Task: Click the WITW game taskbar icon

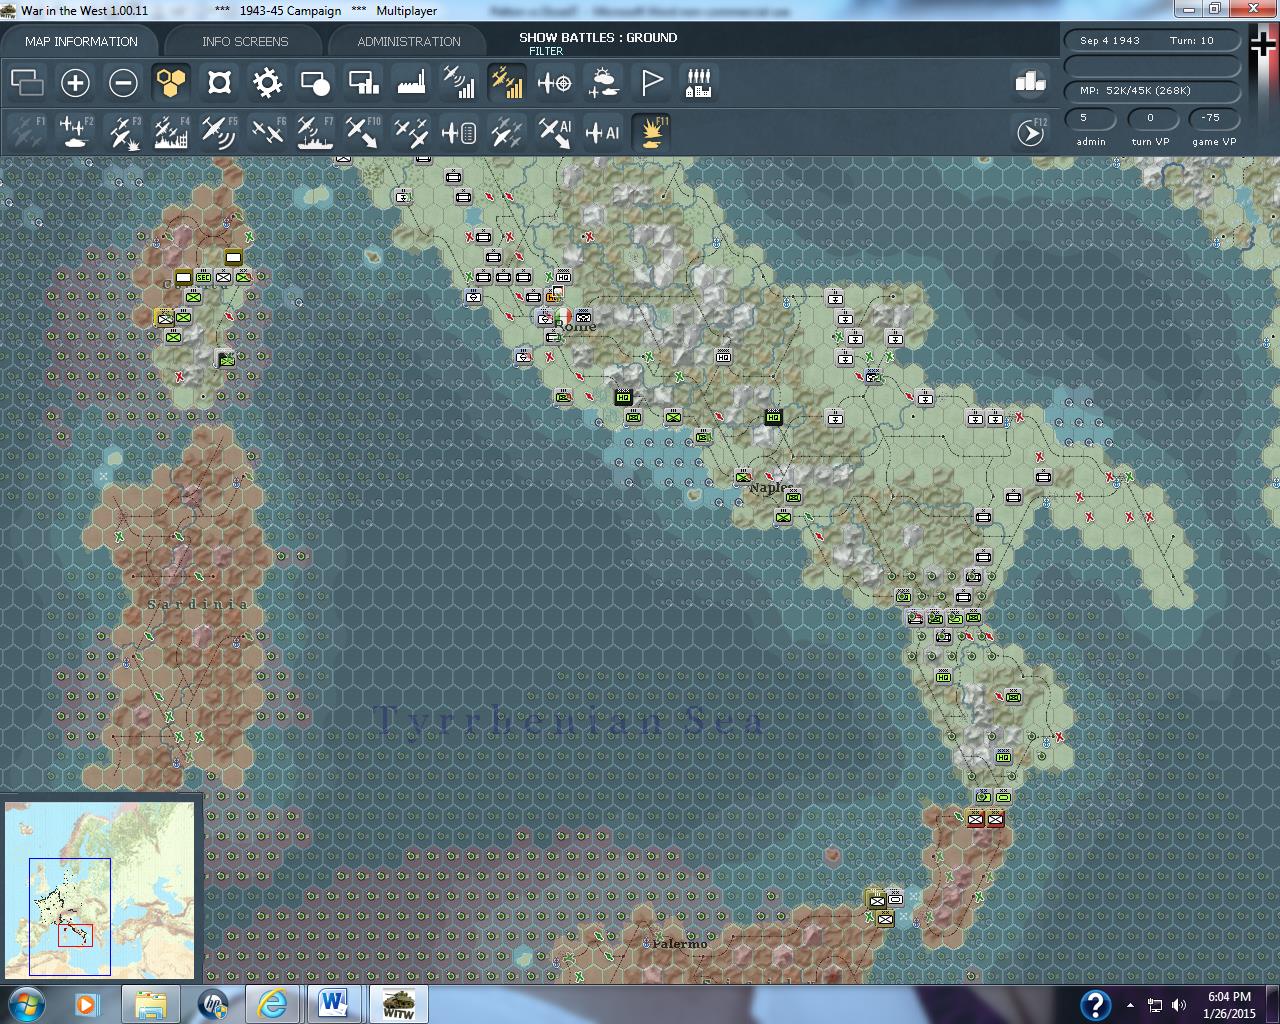Action: 398,1004
